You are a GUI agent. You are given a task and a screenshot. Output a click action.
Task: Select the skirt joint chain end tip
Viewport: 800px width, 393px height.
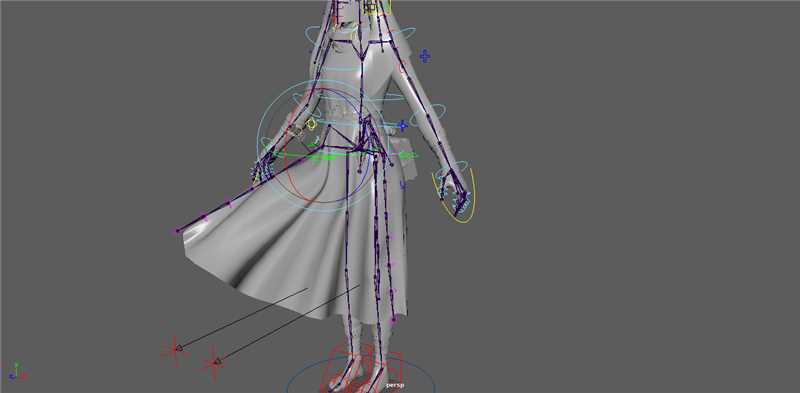click(x=178, y=231)
